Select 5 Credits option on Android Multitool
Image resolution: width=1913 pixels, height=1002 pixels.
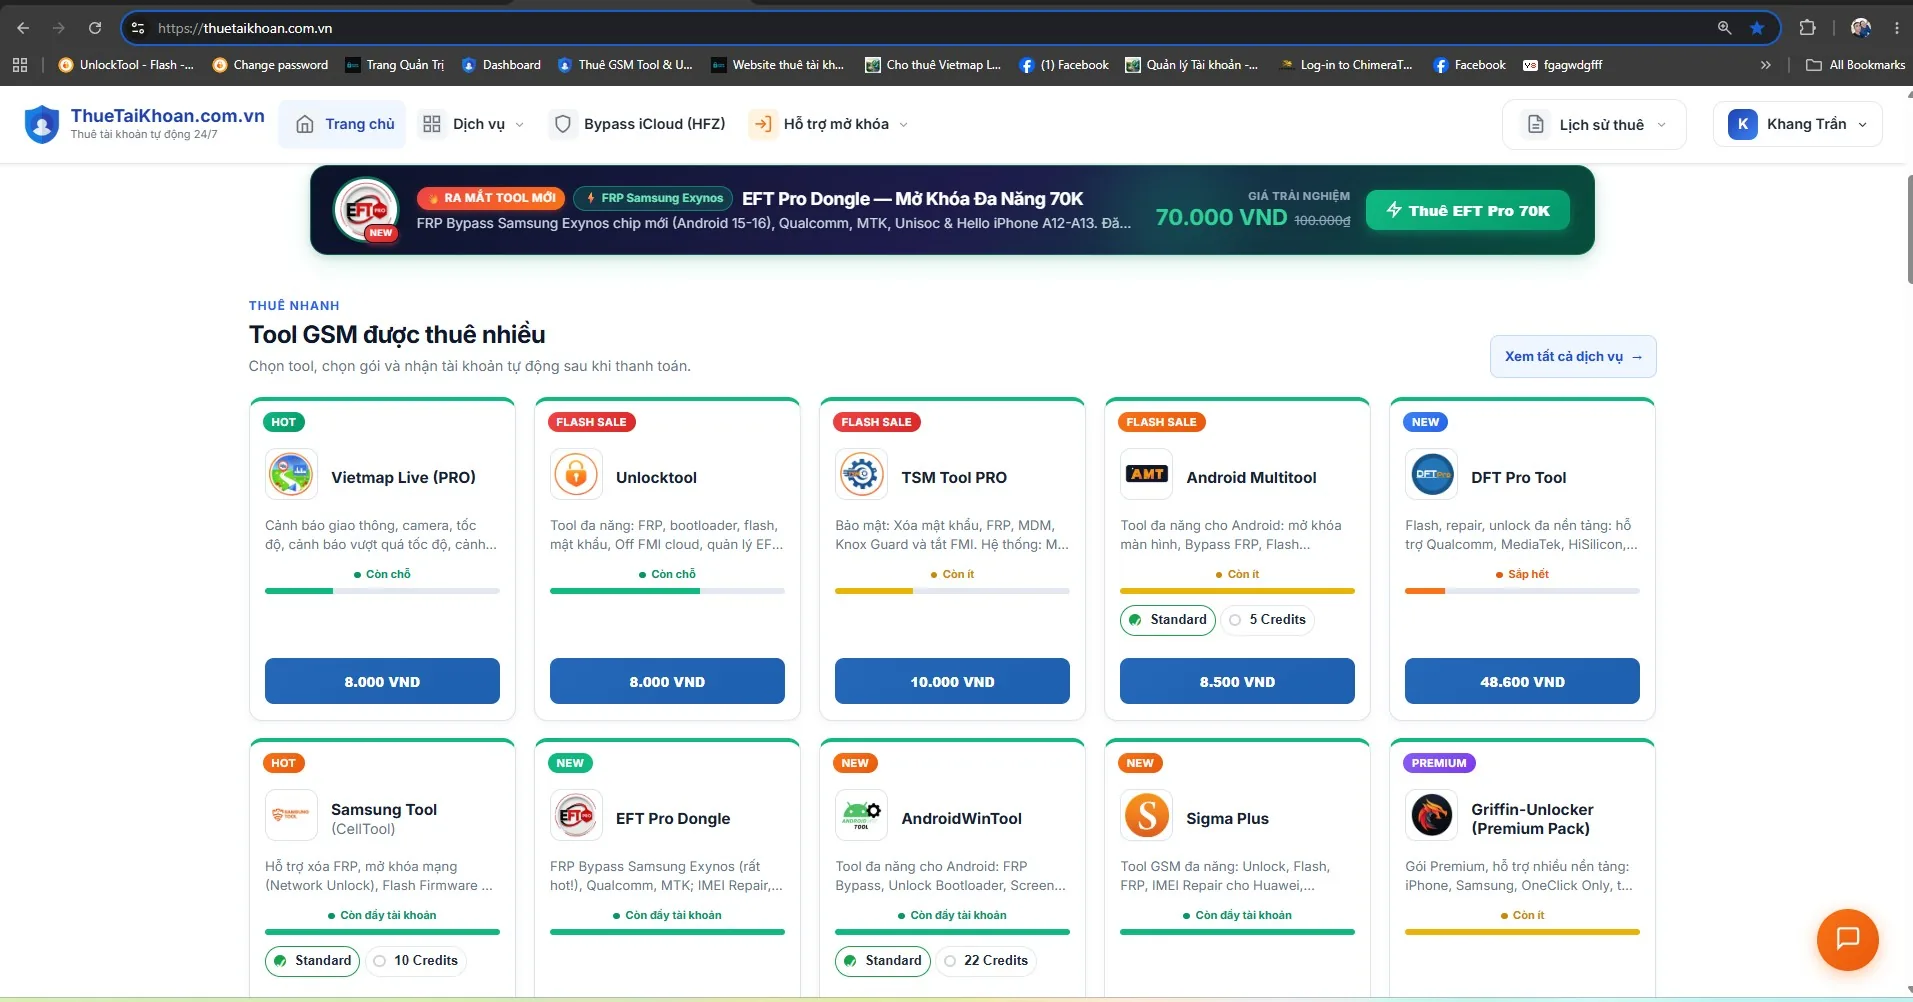tap(1267, 620)
